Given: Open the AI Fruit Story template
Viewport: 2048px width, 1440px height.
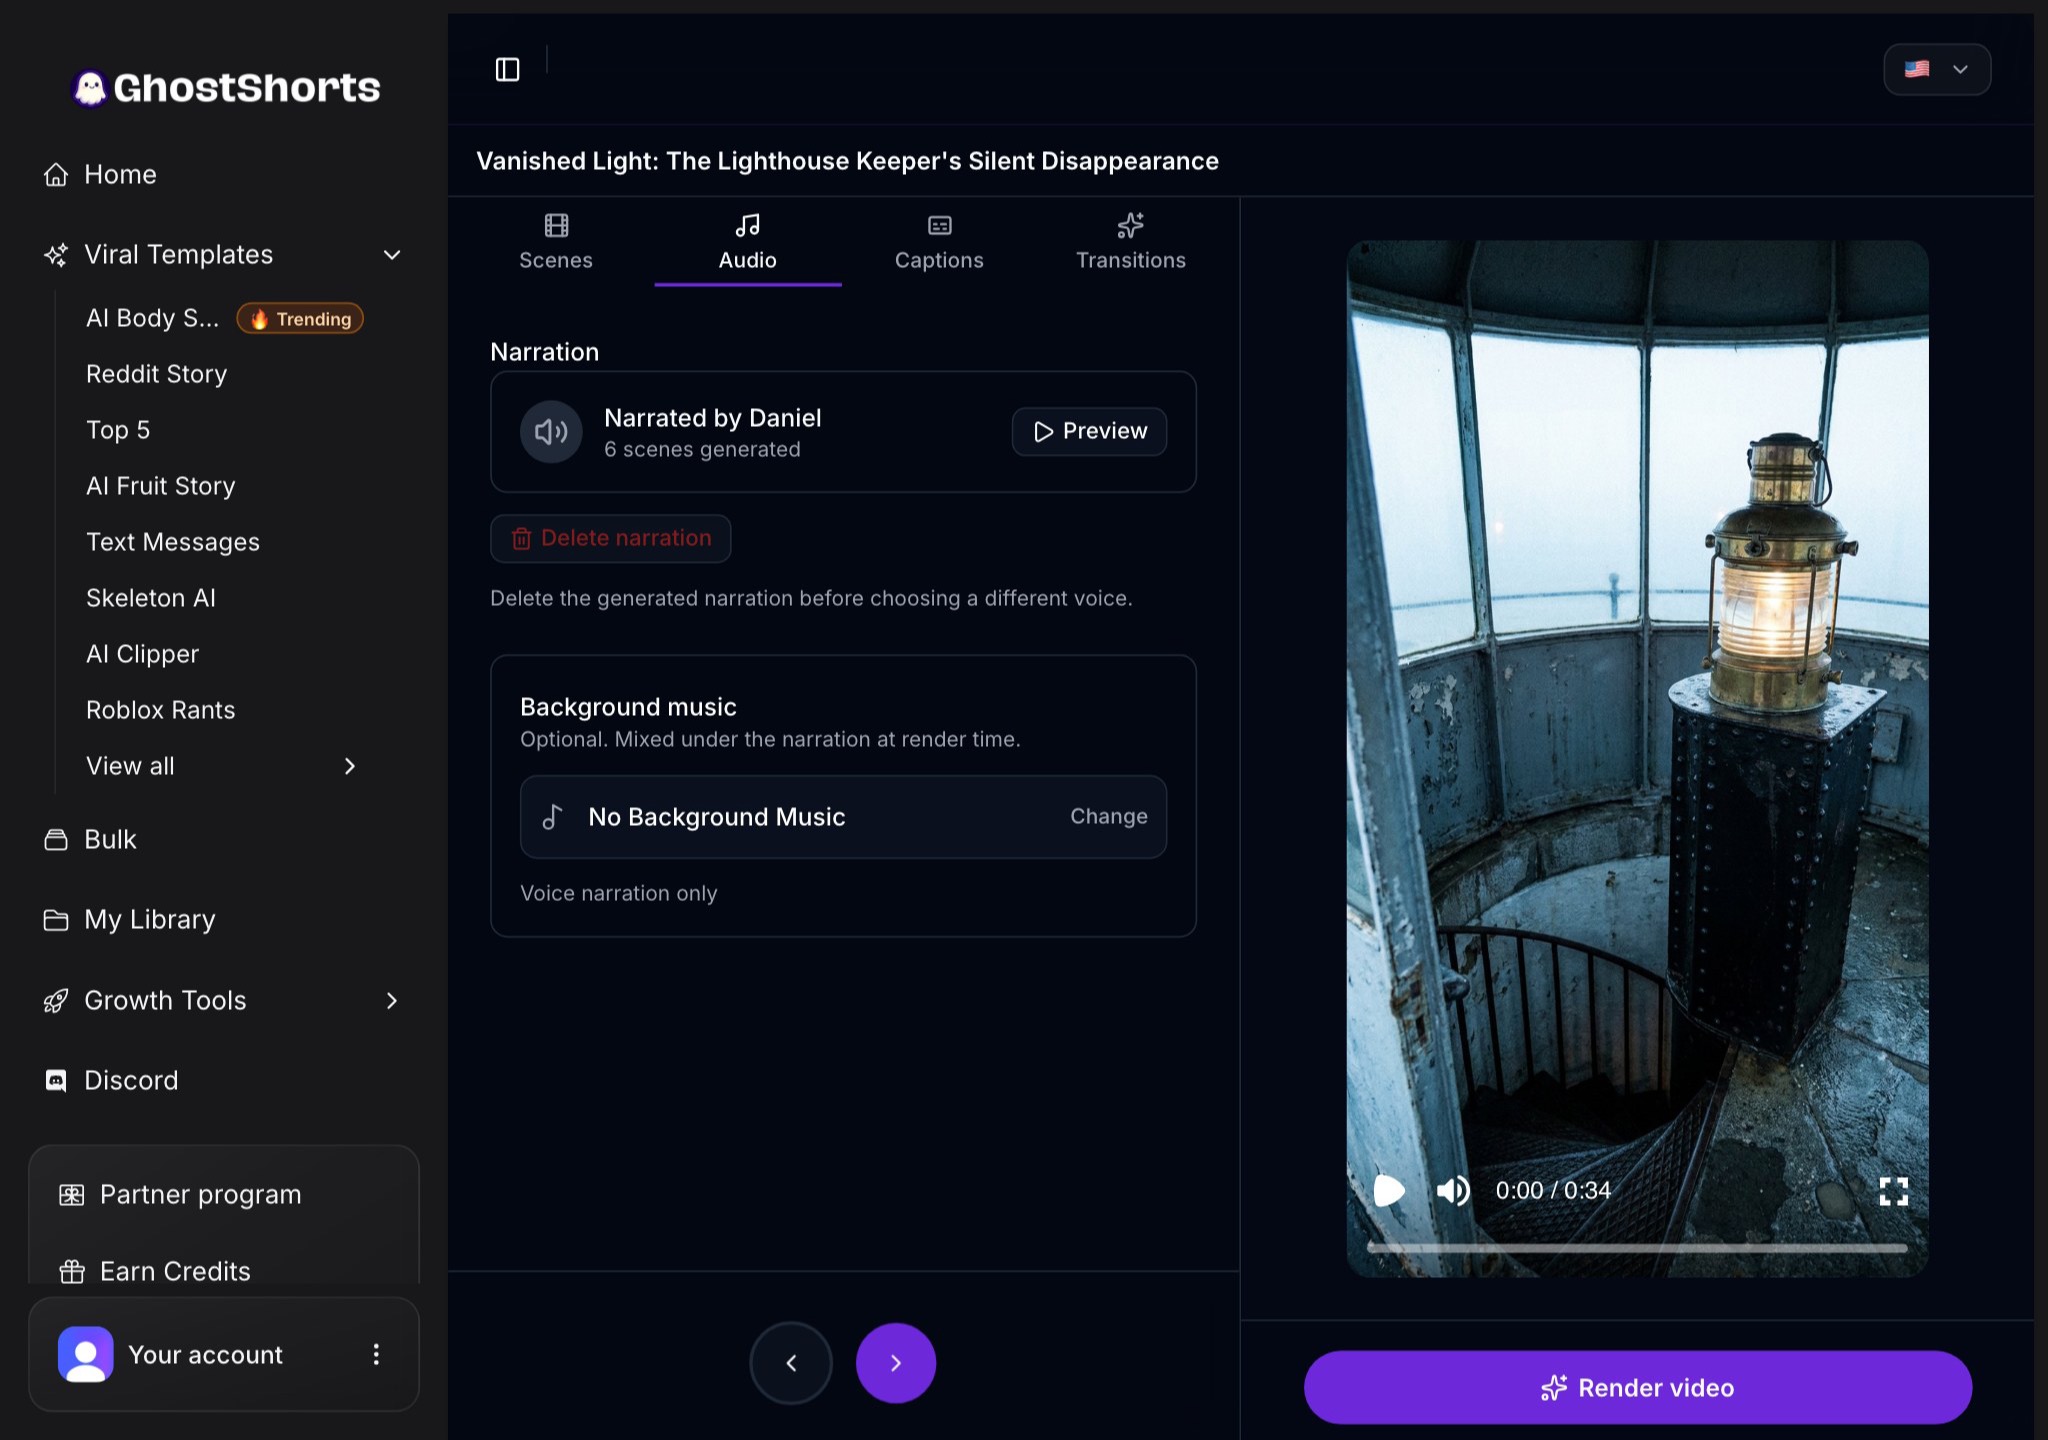Looking at the screenshot, I should pos(161,486).
